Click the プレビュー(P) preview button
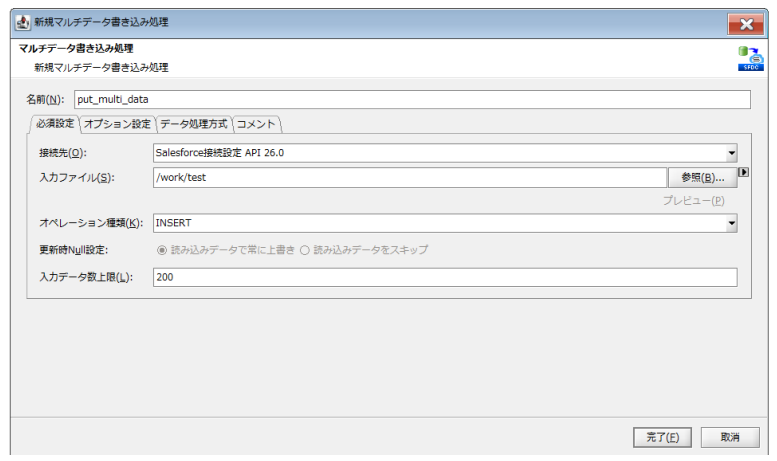 (693, 201)
